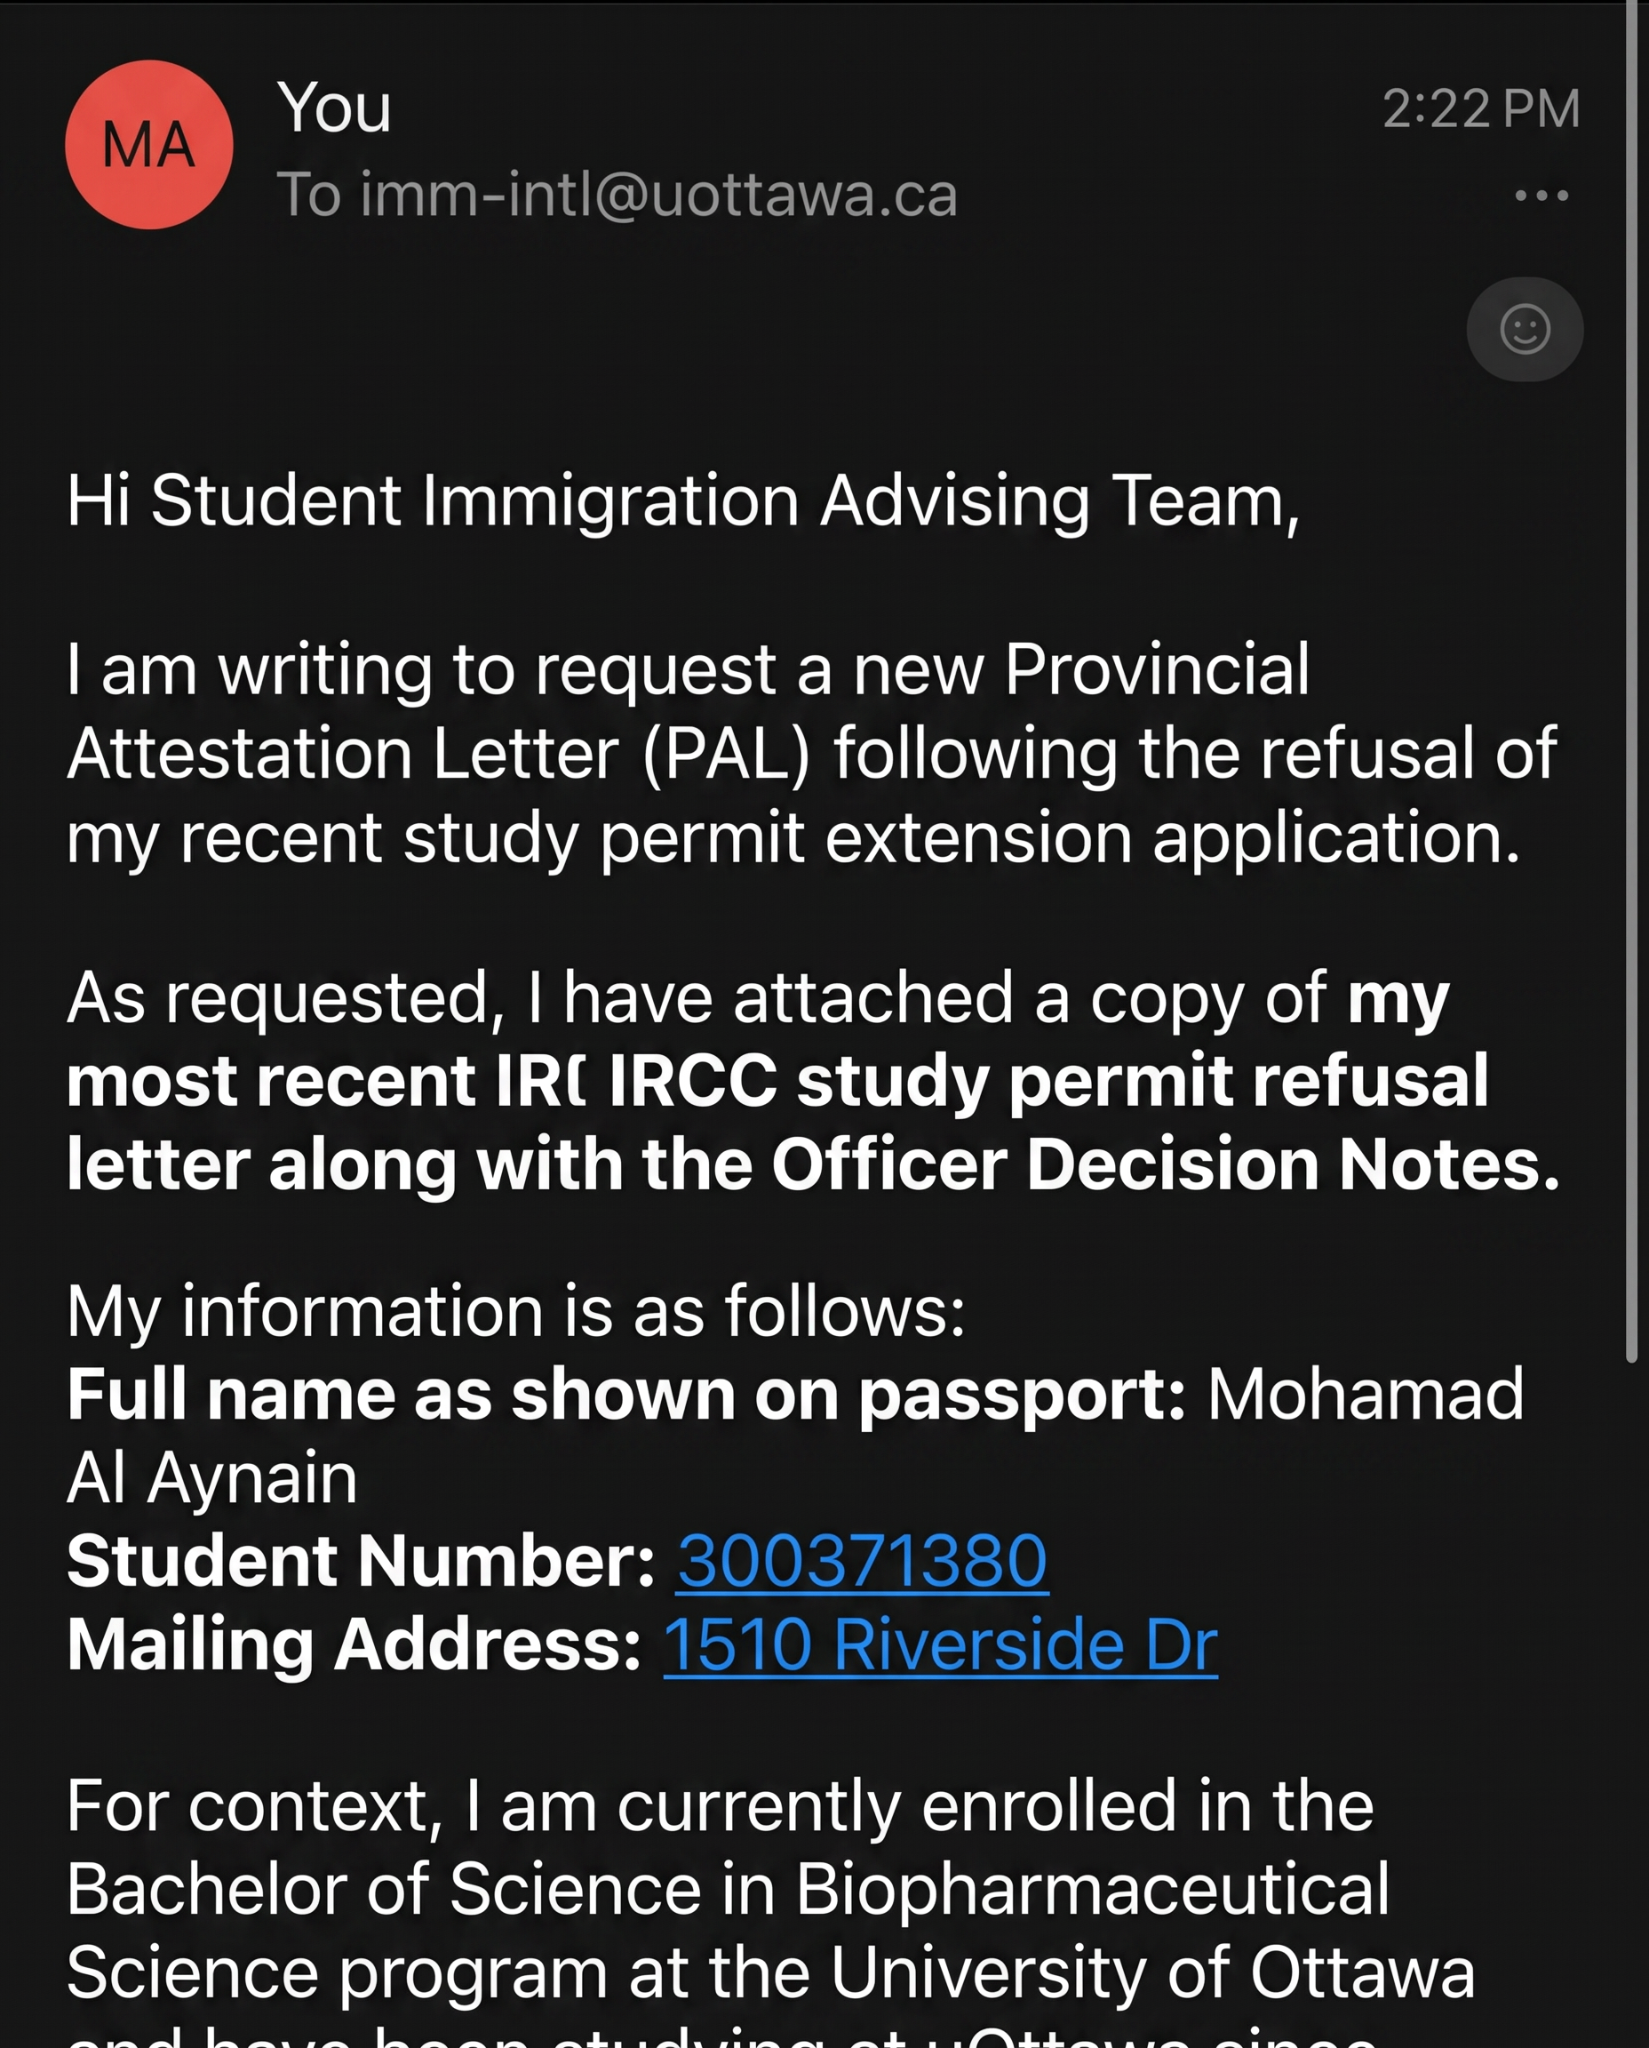
Task: Tap the red MA sender avatar
Action: point(149,145)
